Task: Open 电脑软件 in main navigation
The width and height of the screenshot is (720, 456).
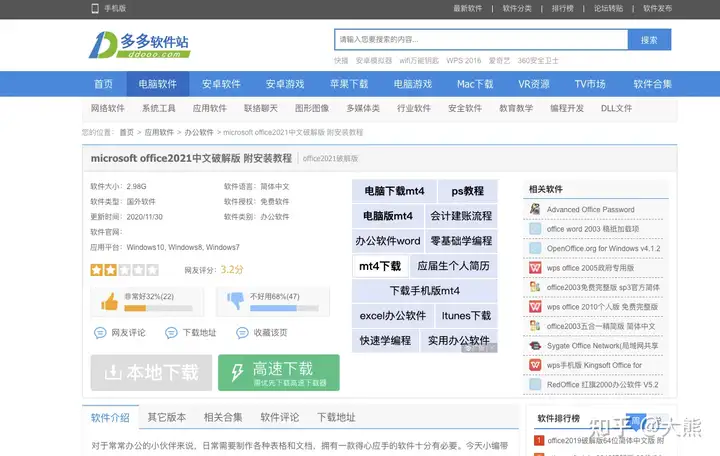Action: click(x=158, y=84)
